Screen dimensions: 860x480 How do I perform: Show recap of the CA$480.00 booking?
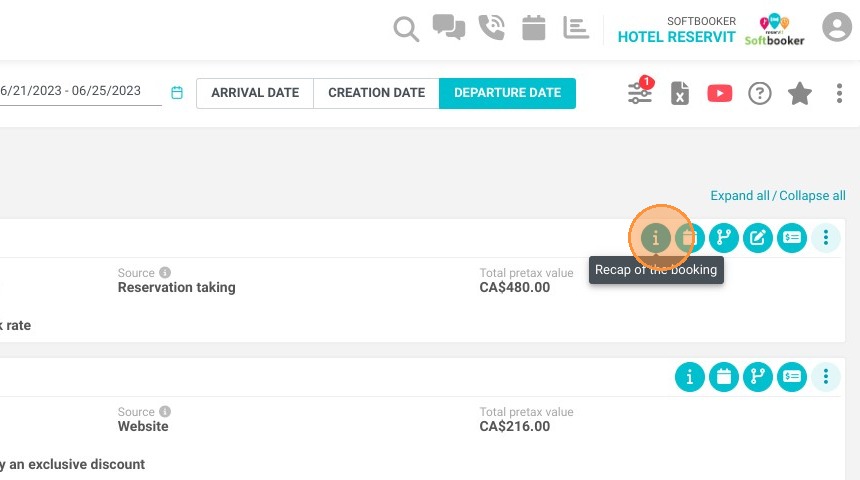tap(655, 238)
